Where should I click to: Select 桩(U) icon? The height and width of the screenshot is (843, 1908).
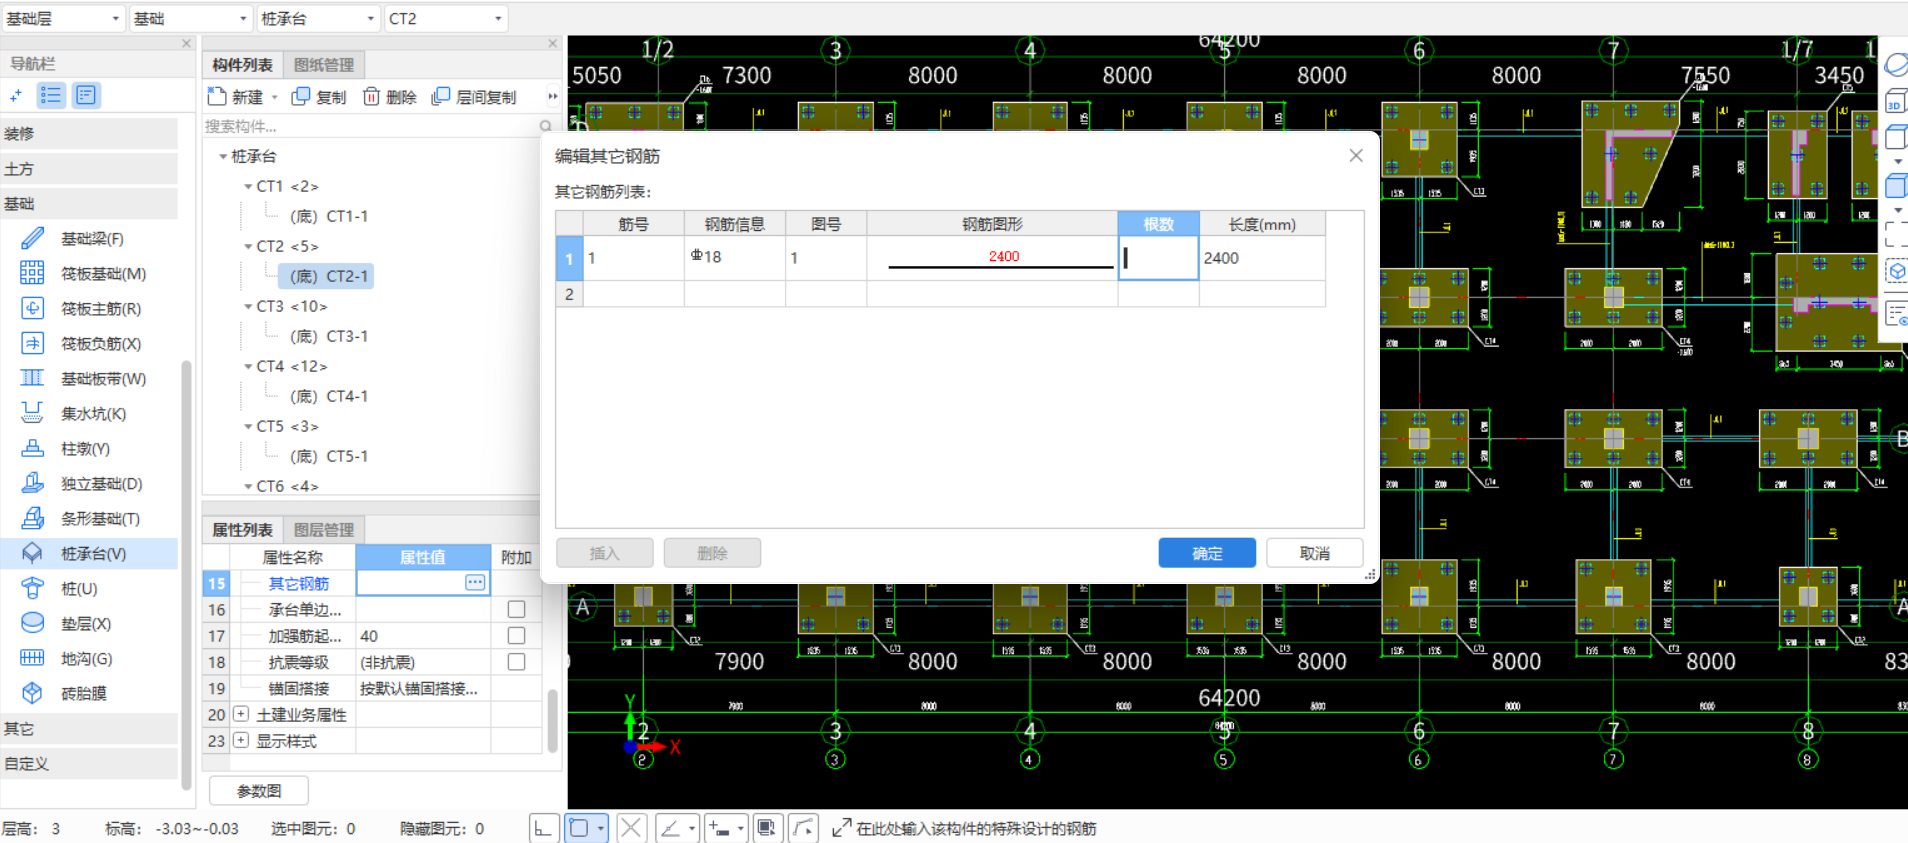click(x=32, y=588)
